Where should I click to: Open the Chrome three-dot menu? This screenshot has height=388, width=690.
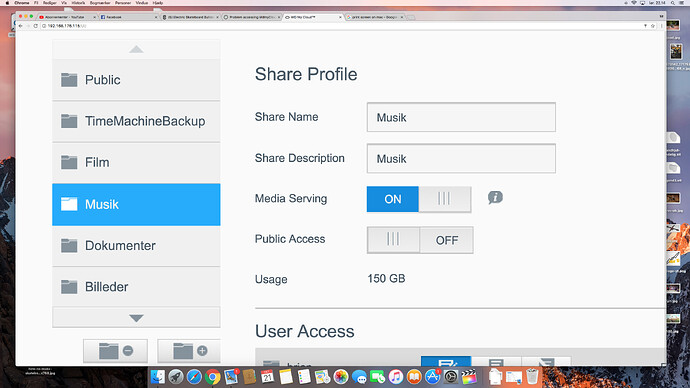click(x=661, y=26)
